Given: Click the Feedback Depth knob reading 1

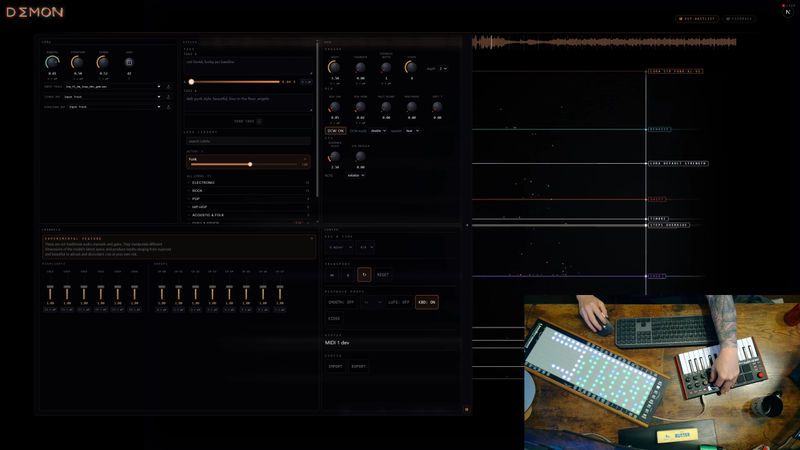Looking at the screenshot, I should click(x=386, y=67).
